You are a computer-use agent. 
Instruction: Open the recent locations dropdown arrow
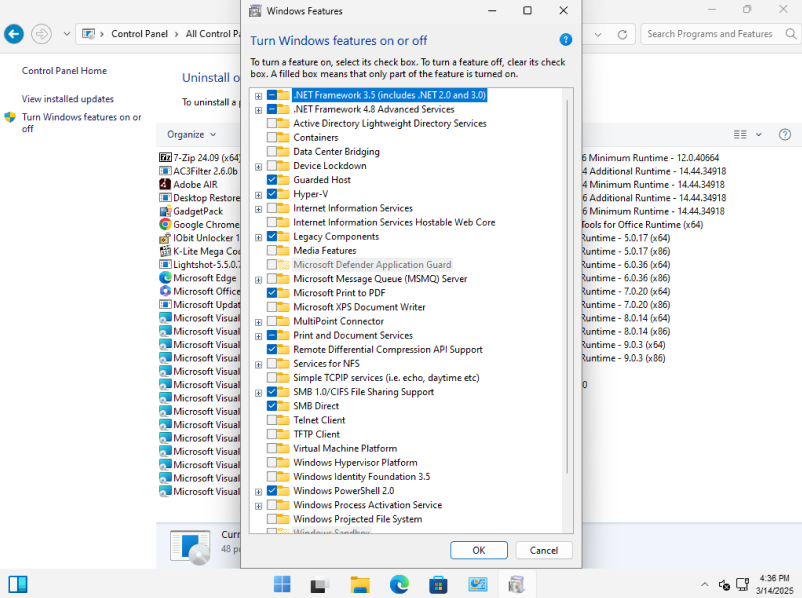66,34
